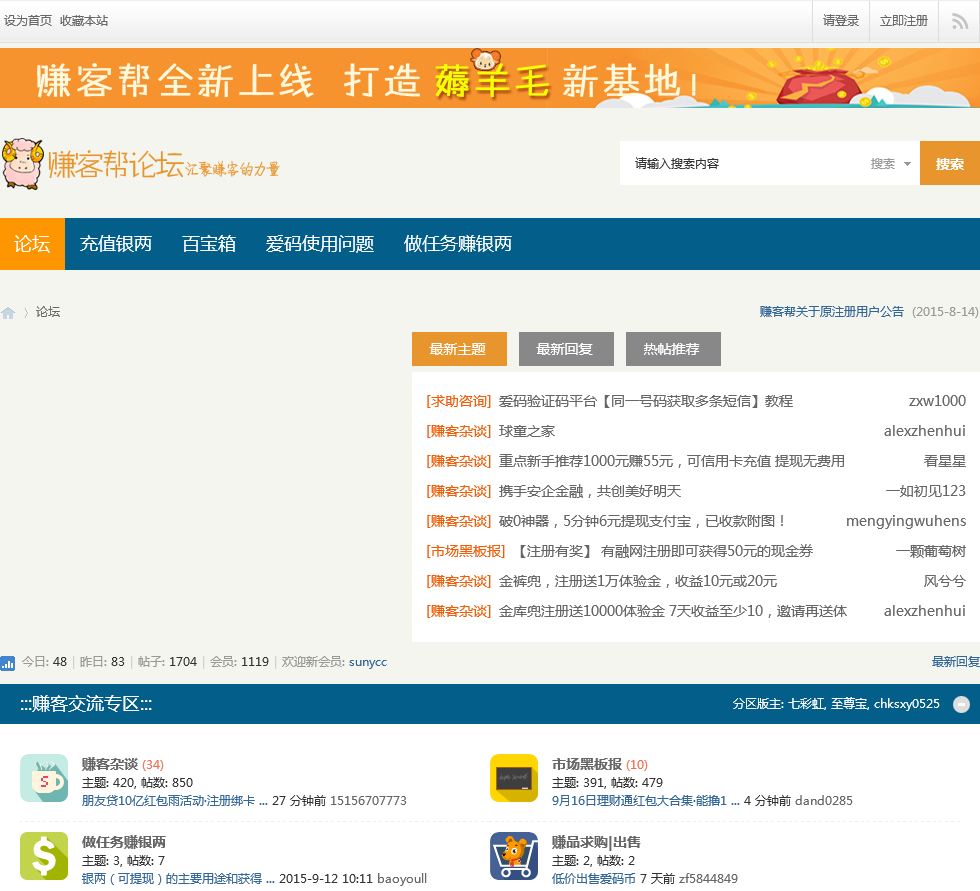
Task: Open the 赚品求购|出售 forum title
Action: (596, 842)
